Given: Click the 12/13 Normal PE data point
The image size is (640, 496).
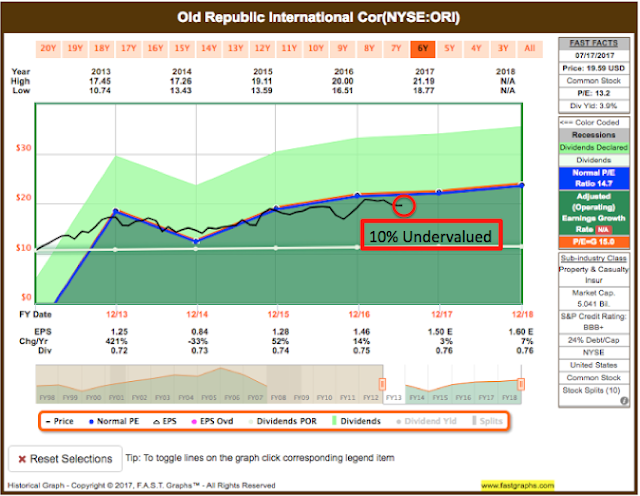Looking at the screenshot, I should coord(116,211).
